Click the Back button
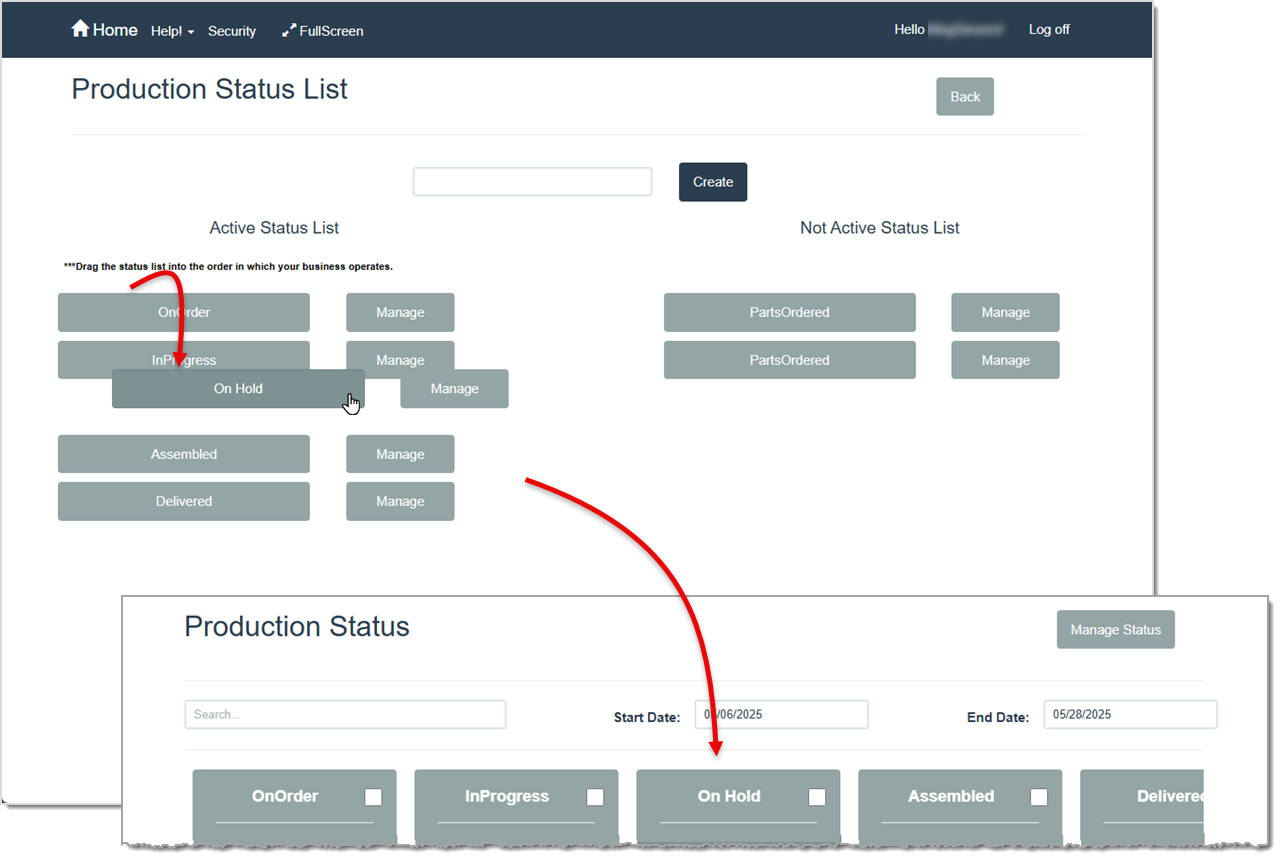This screenshot has width=1280, height=861. click(x=963, y=96)
